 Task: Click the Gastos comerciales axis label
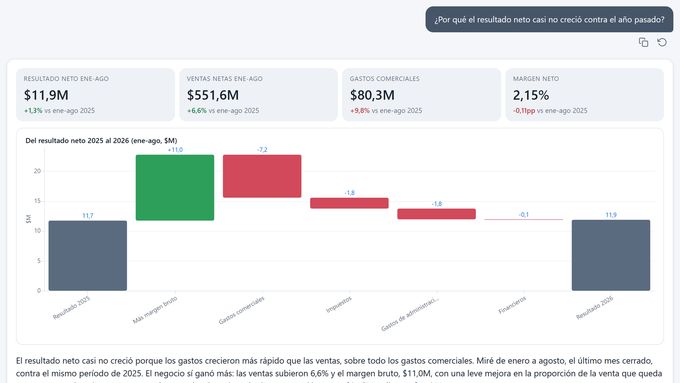pyautogui.click(x=241, y=311)
